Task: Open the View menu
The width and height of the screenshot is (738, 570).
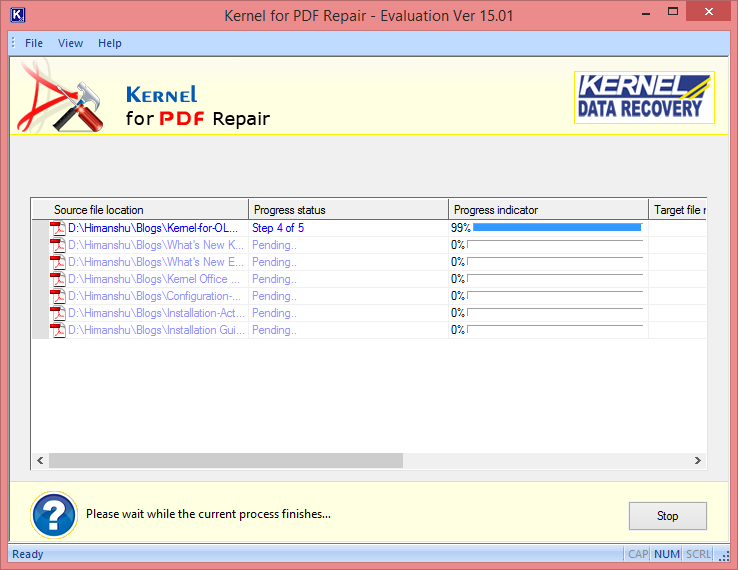Action: click(x=71, y=43)
